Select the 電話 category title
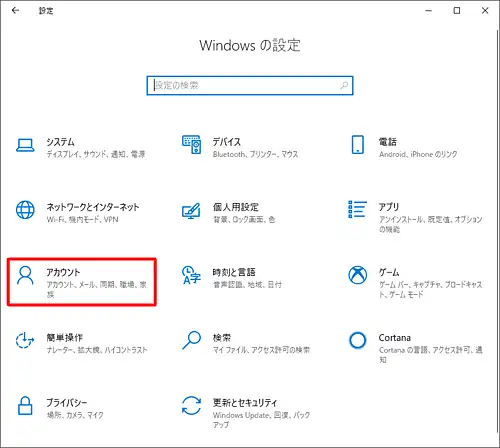 tap(388, 142)
